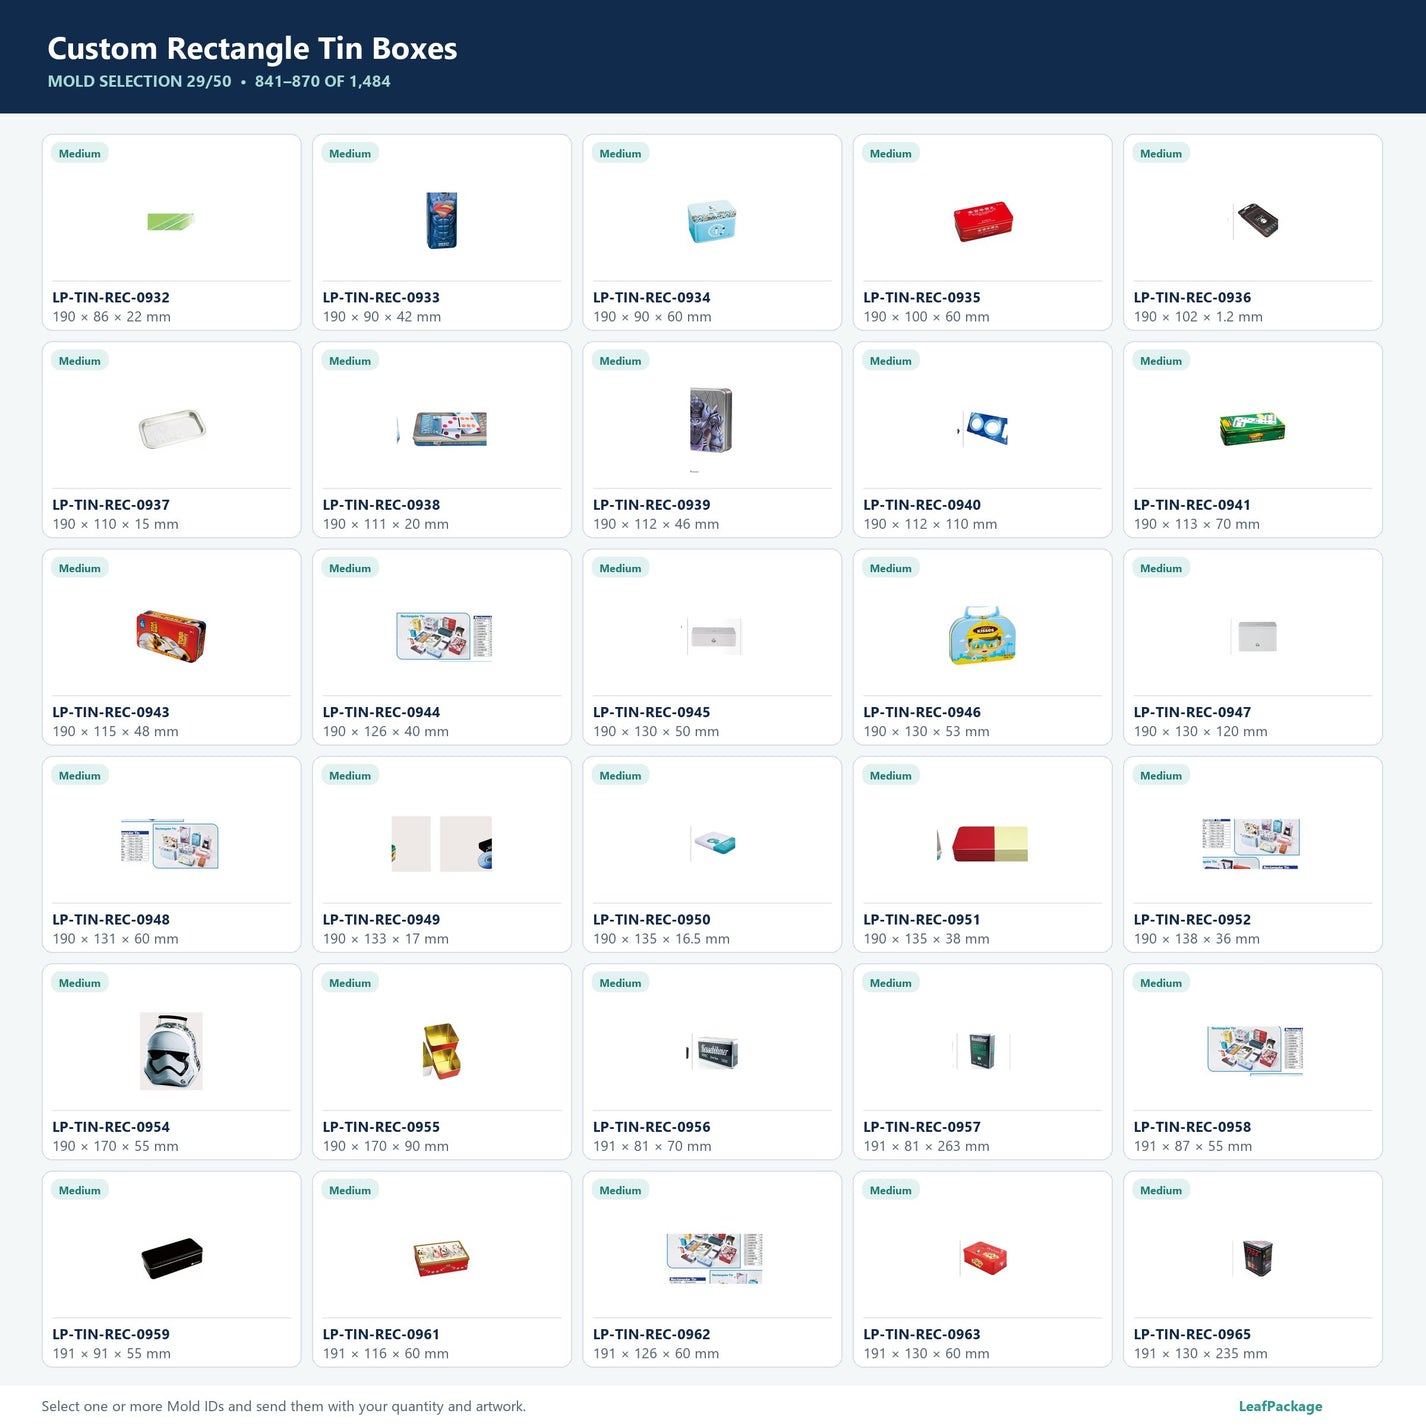This screenshot has height=1426, width=1426.
Task: Click the footer instruction about Mold IDs
Action: click(x=284, y=1406)
